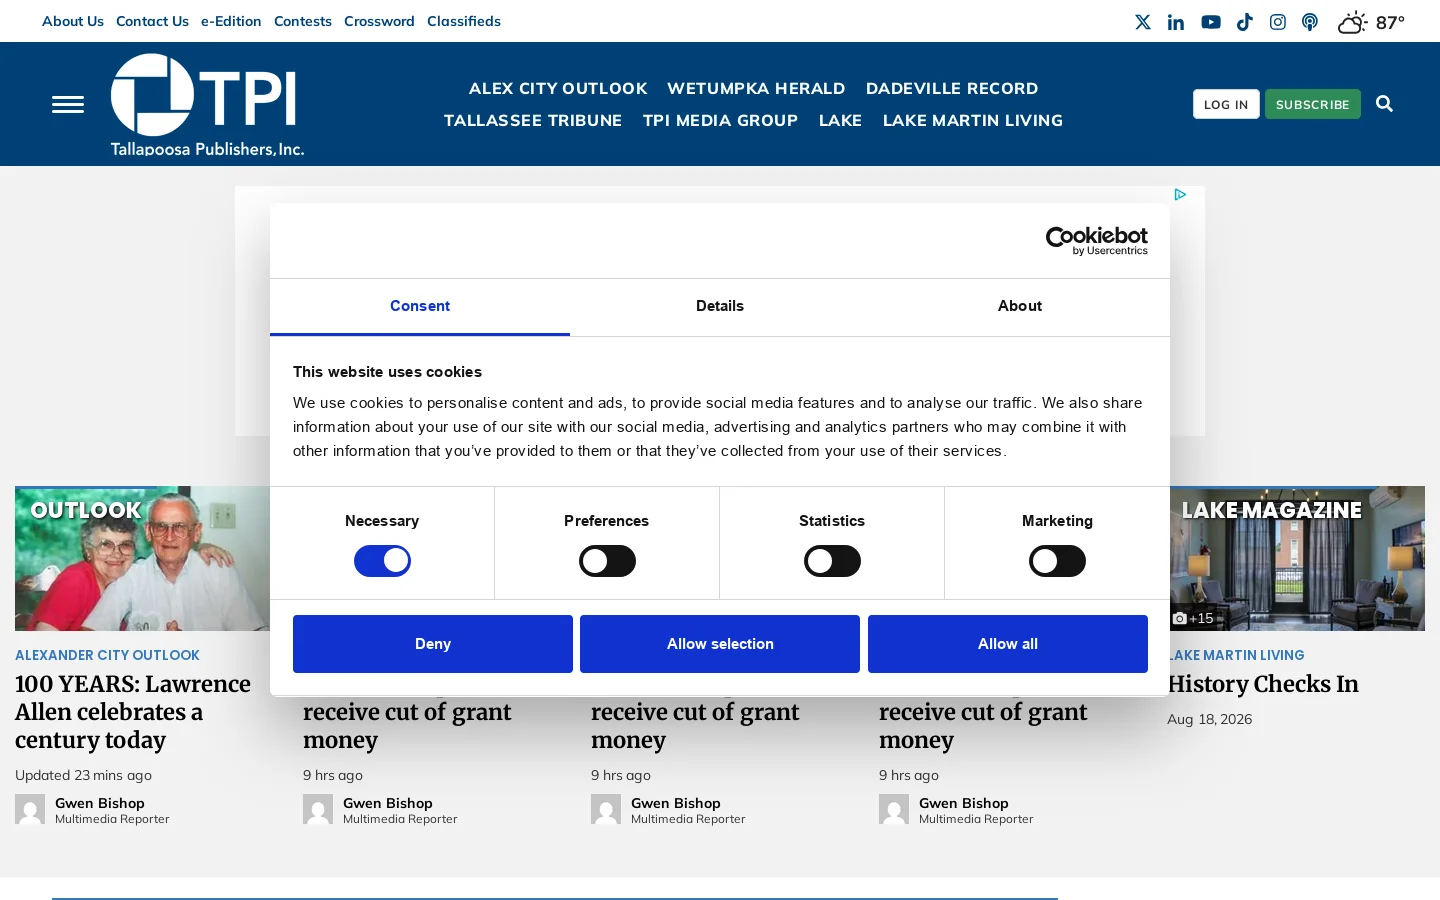This screenshot has height=900, width=1440.
Task: Click the TPI Tallapoosa Publishers logo
Action: (x=207, y=104)
